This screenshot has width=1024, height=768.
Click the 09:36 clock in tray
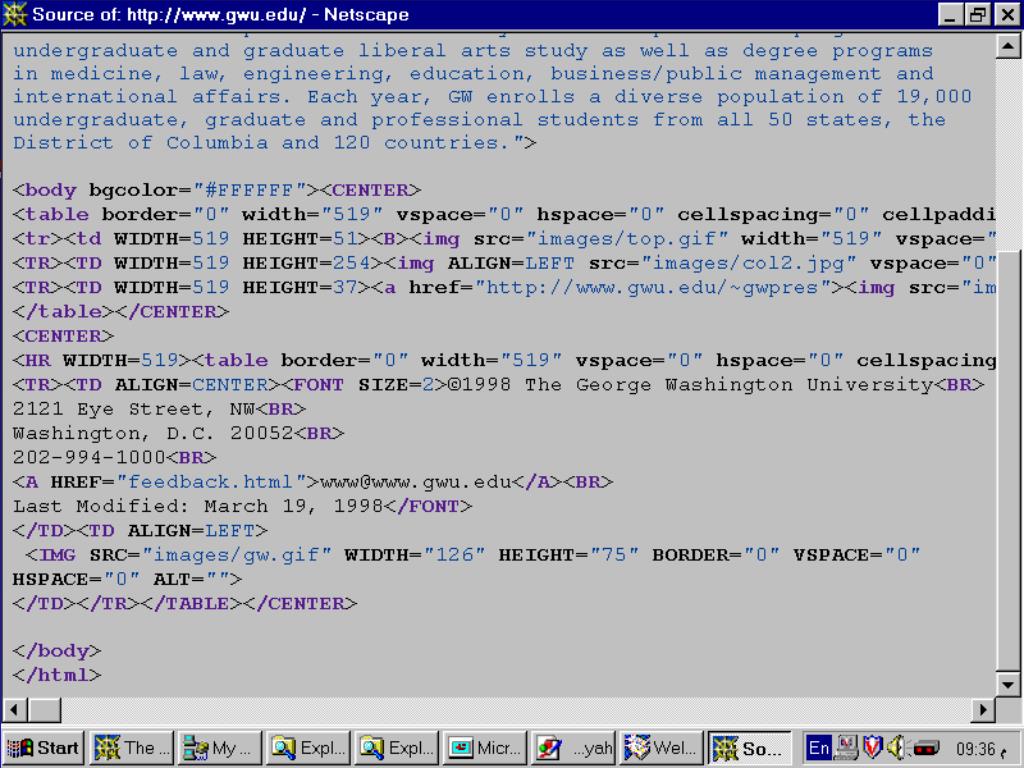[975, 748]
